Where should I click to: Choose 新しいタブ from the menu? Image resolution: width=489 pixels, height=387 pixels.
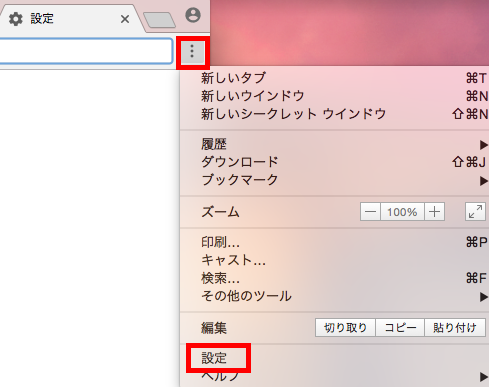[x=334, y=78]
